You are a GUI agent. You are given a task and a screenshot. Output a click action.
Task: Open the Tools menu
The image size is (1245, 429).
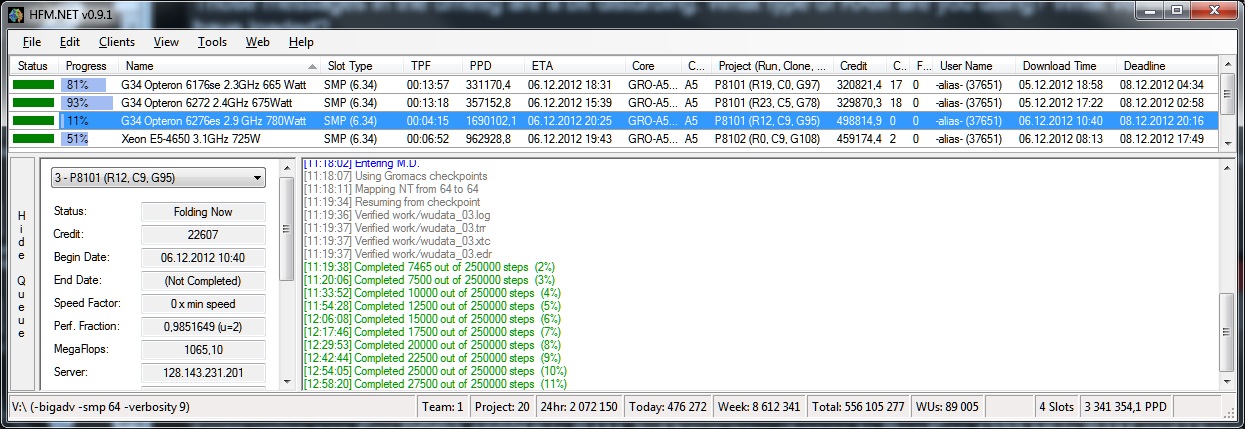tap(212, 42)
